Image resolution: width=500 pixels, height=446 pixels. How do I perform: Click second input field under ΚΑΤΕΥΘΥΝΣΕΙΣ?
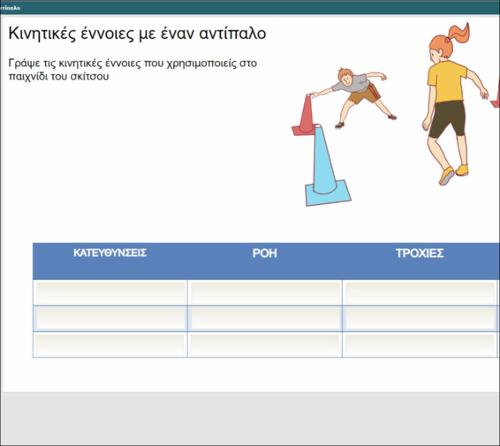110,318
